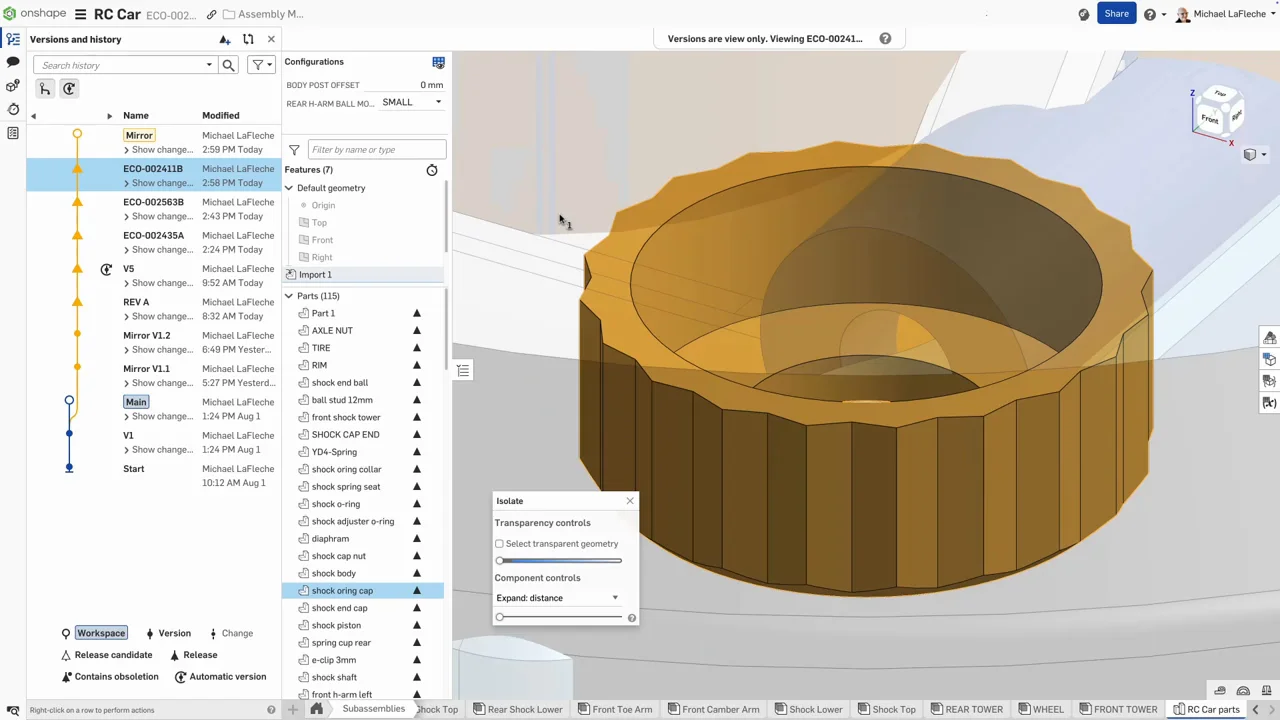Enable Select transparent geometry checkbox

tap(500, 544)
